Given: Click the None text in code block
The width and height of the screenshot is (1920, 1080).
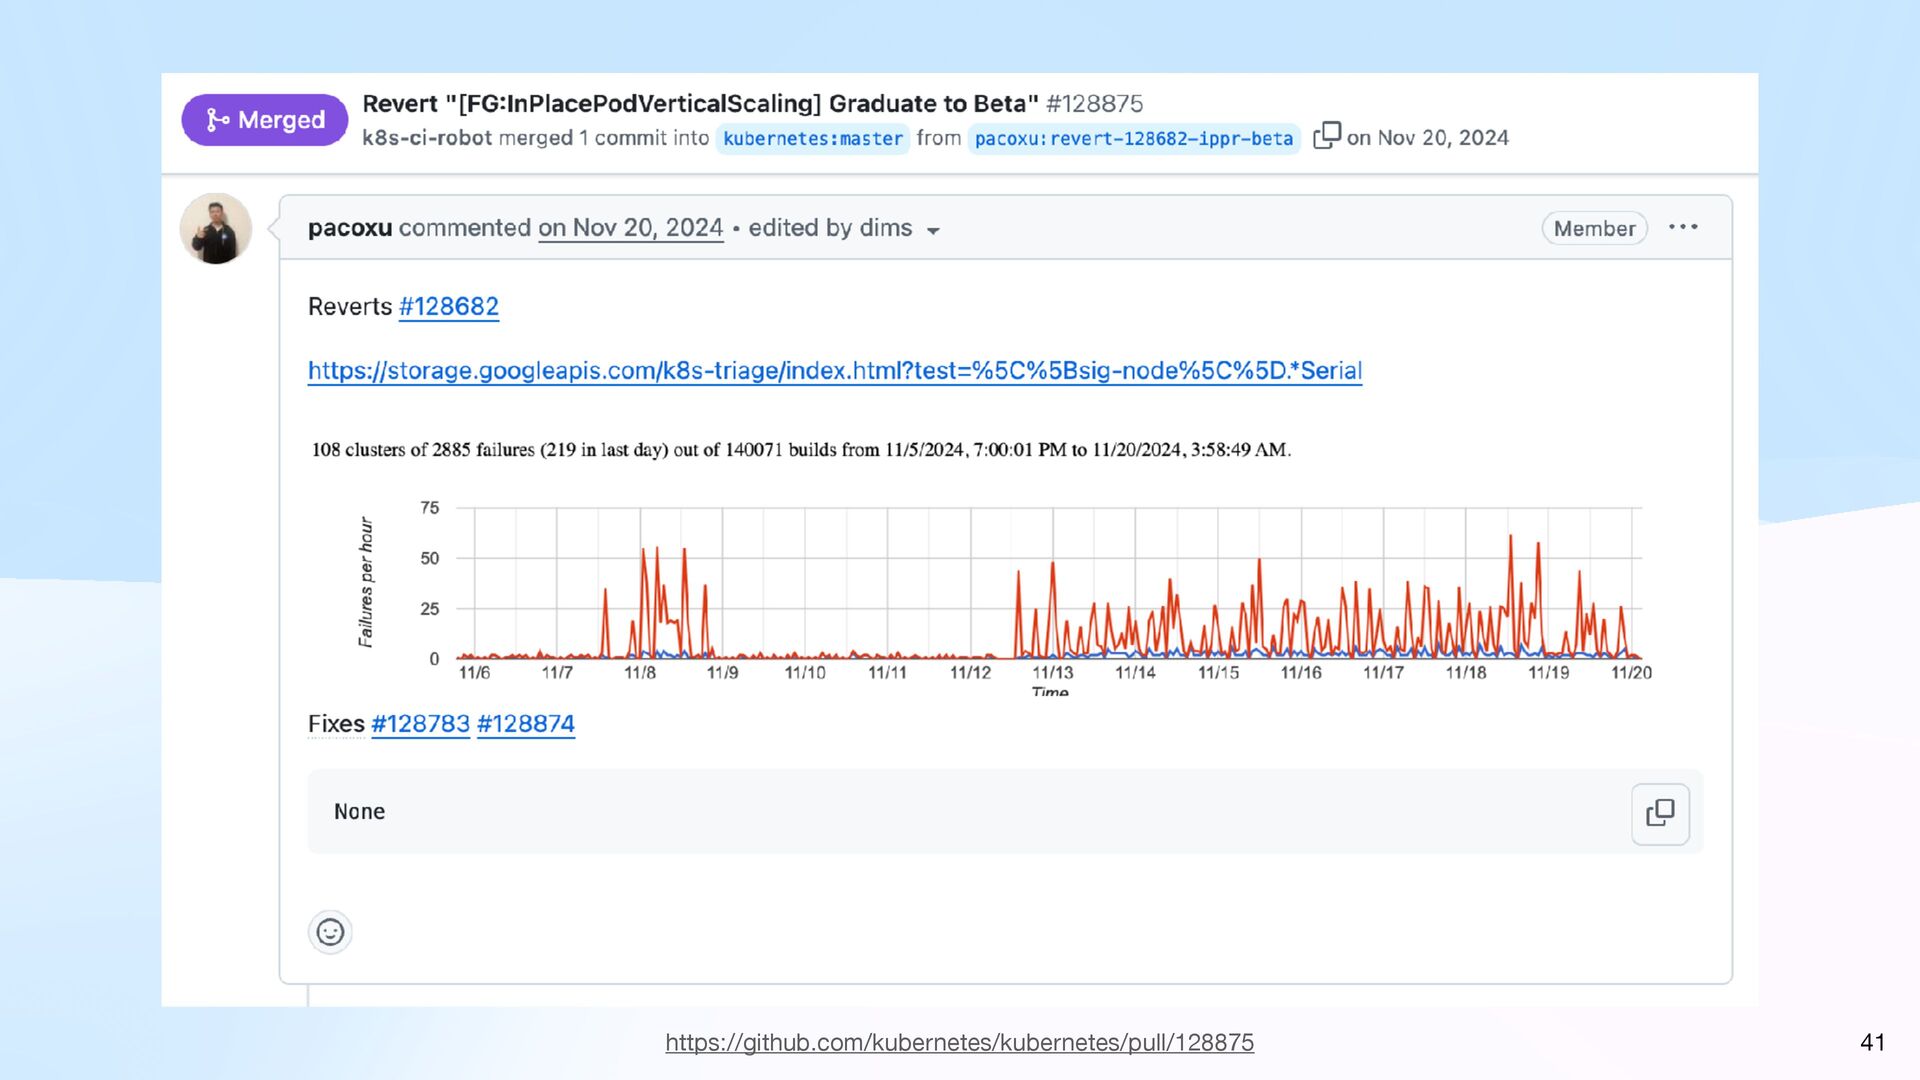Looking at the screenshot, I should tap(359, 812).
